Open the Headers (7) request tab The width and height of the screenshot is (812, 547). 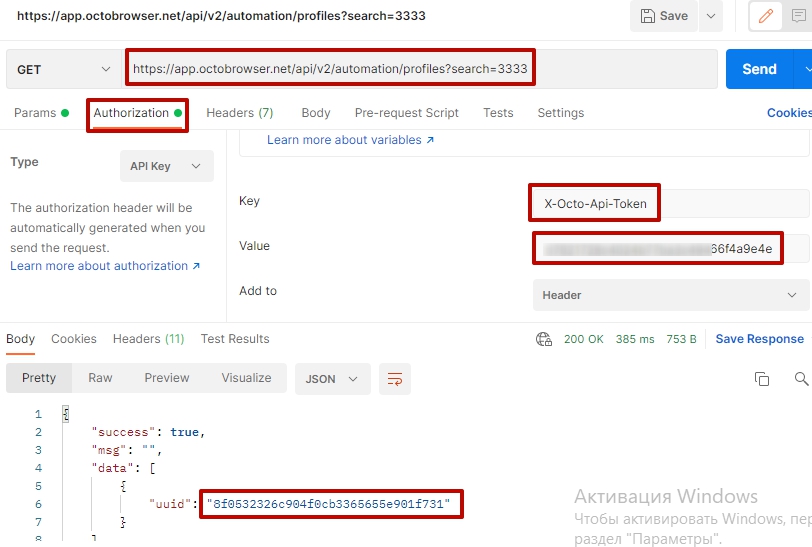pos(239,113)
